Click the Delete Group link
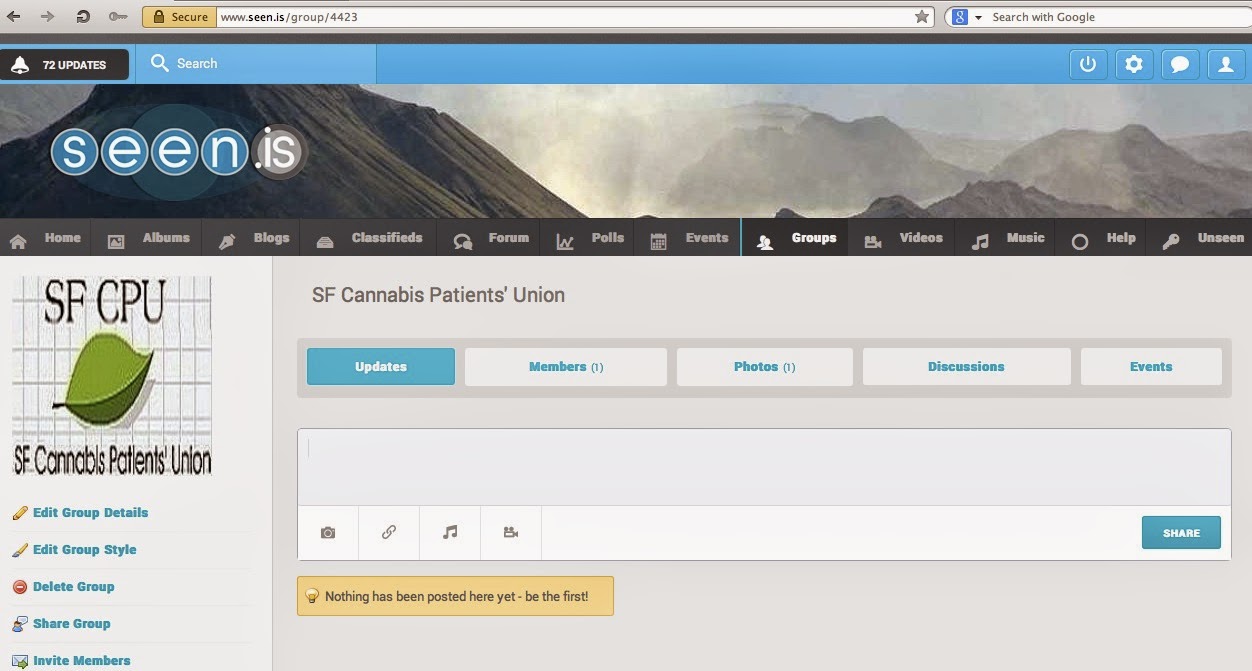This screenshot has height=671, width=1252. [73, 587]
